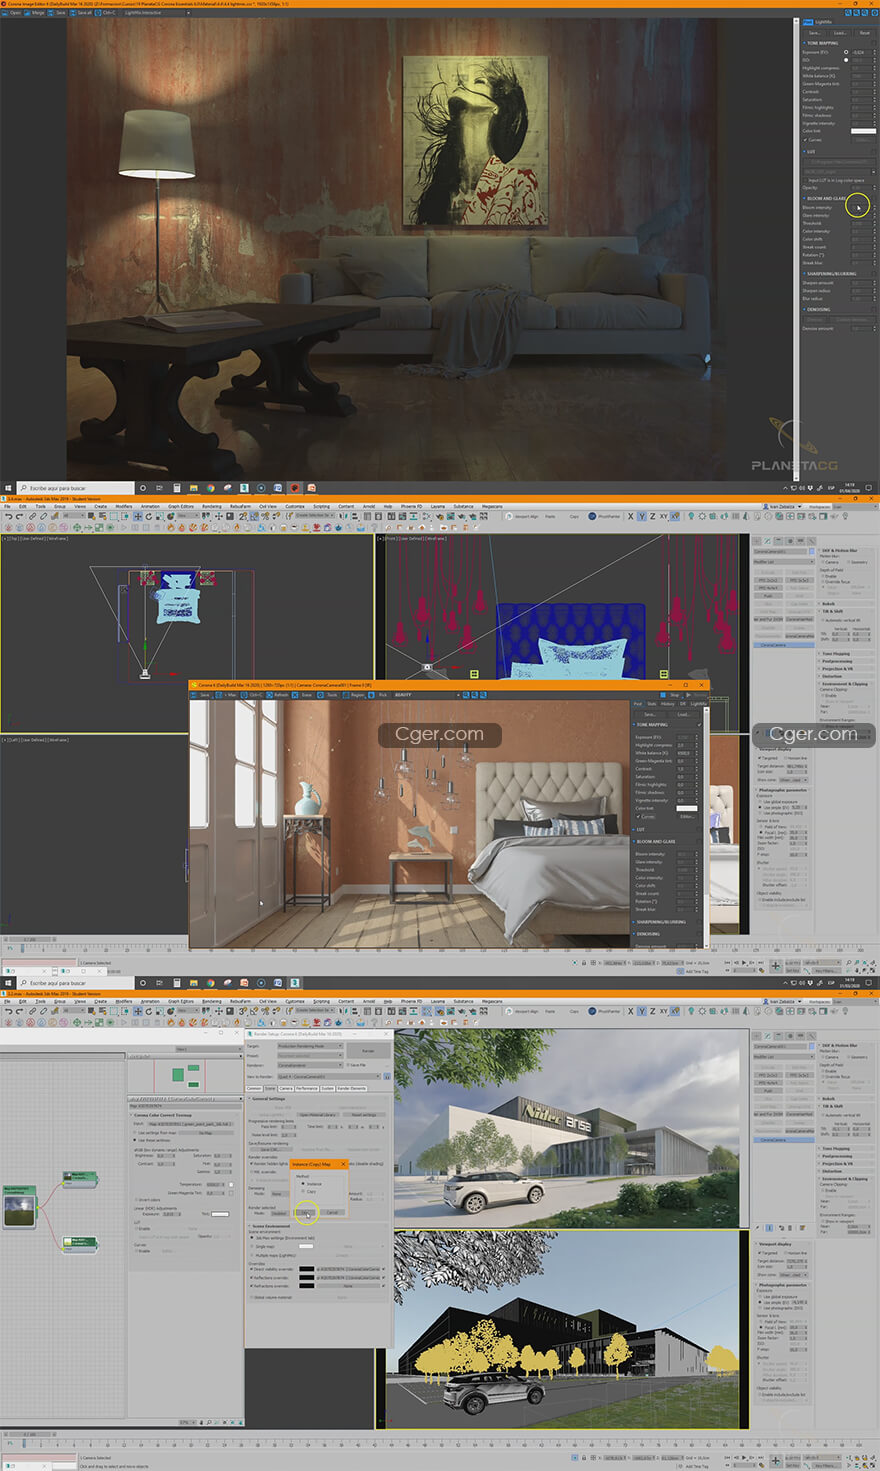Open LightMix Interactive in the Image Editor toolbar

156,13
